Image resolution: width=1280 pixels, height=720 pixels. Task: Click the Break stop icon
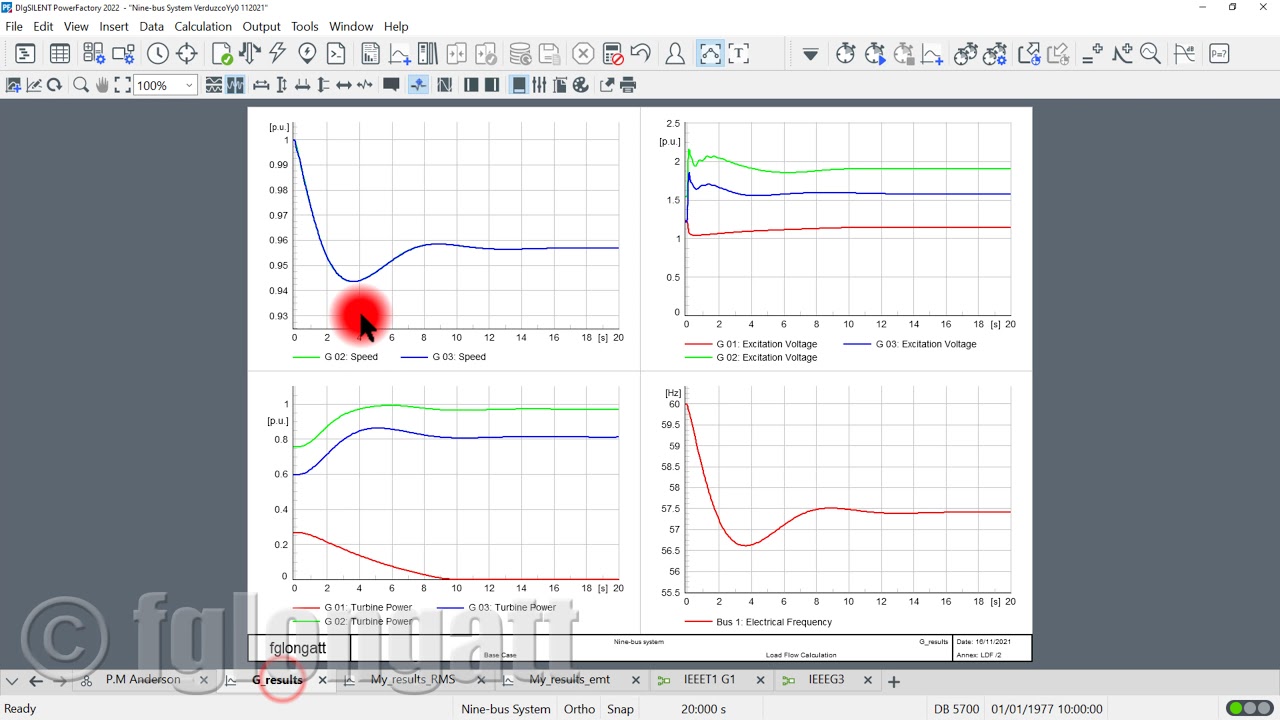[583, 54]
